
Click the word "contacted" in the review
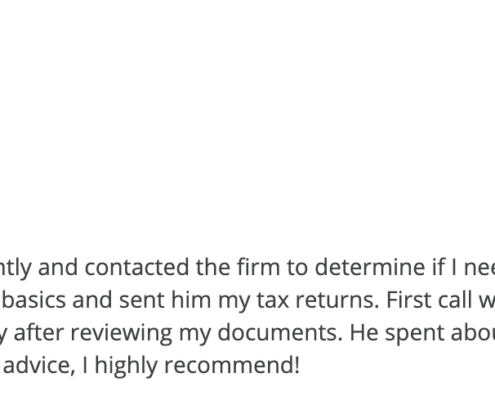point(137,267)
